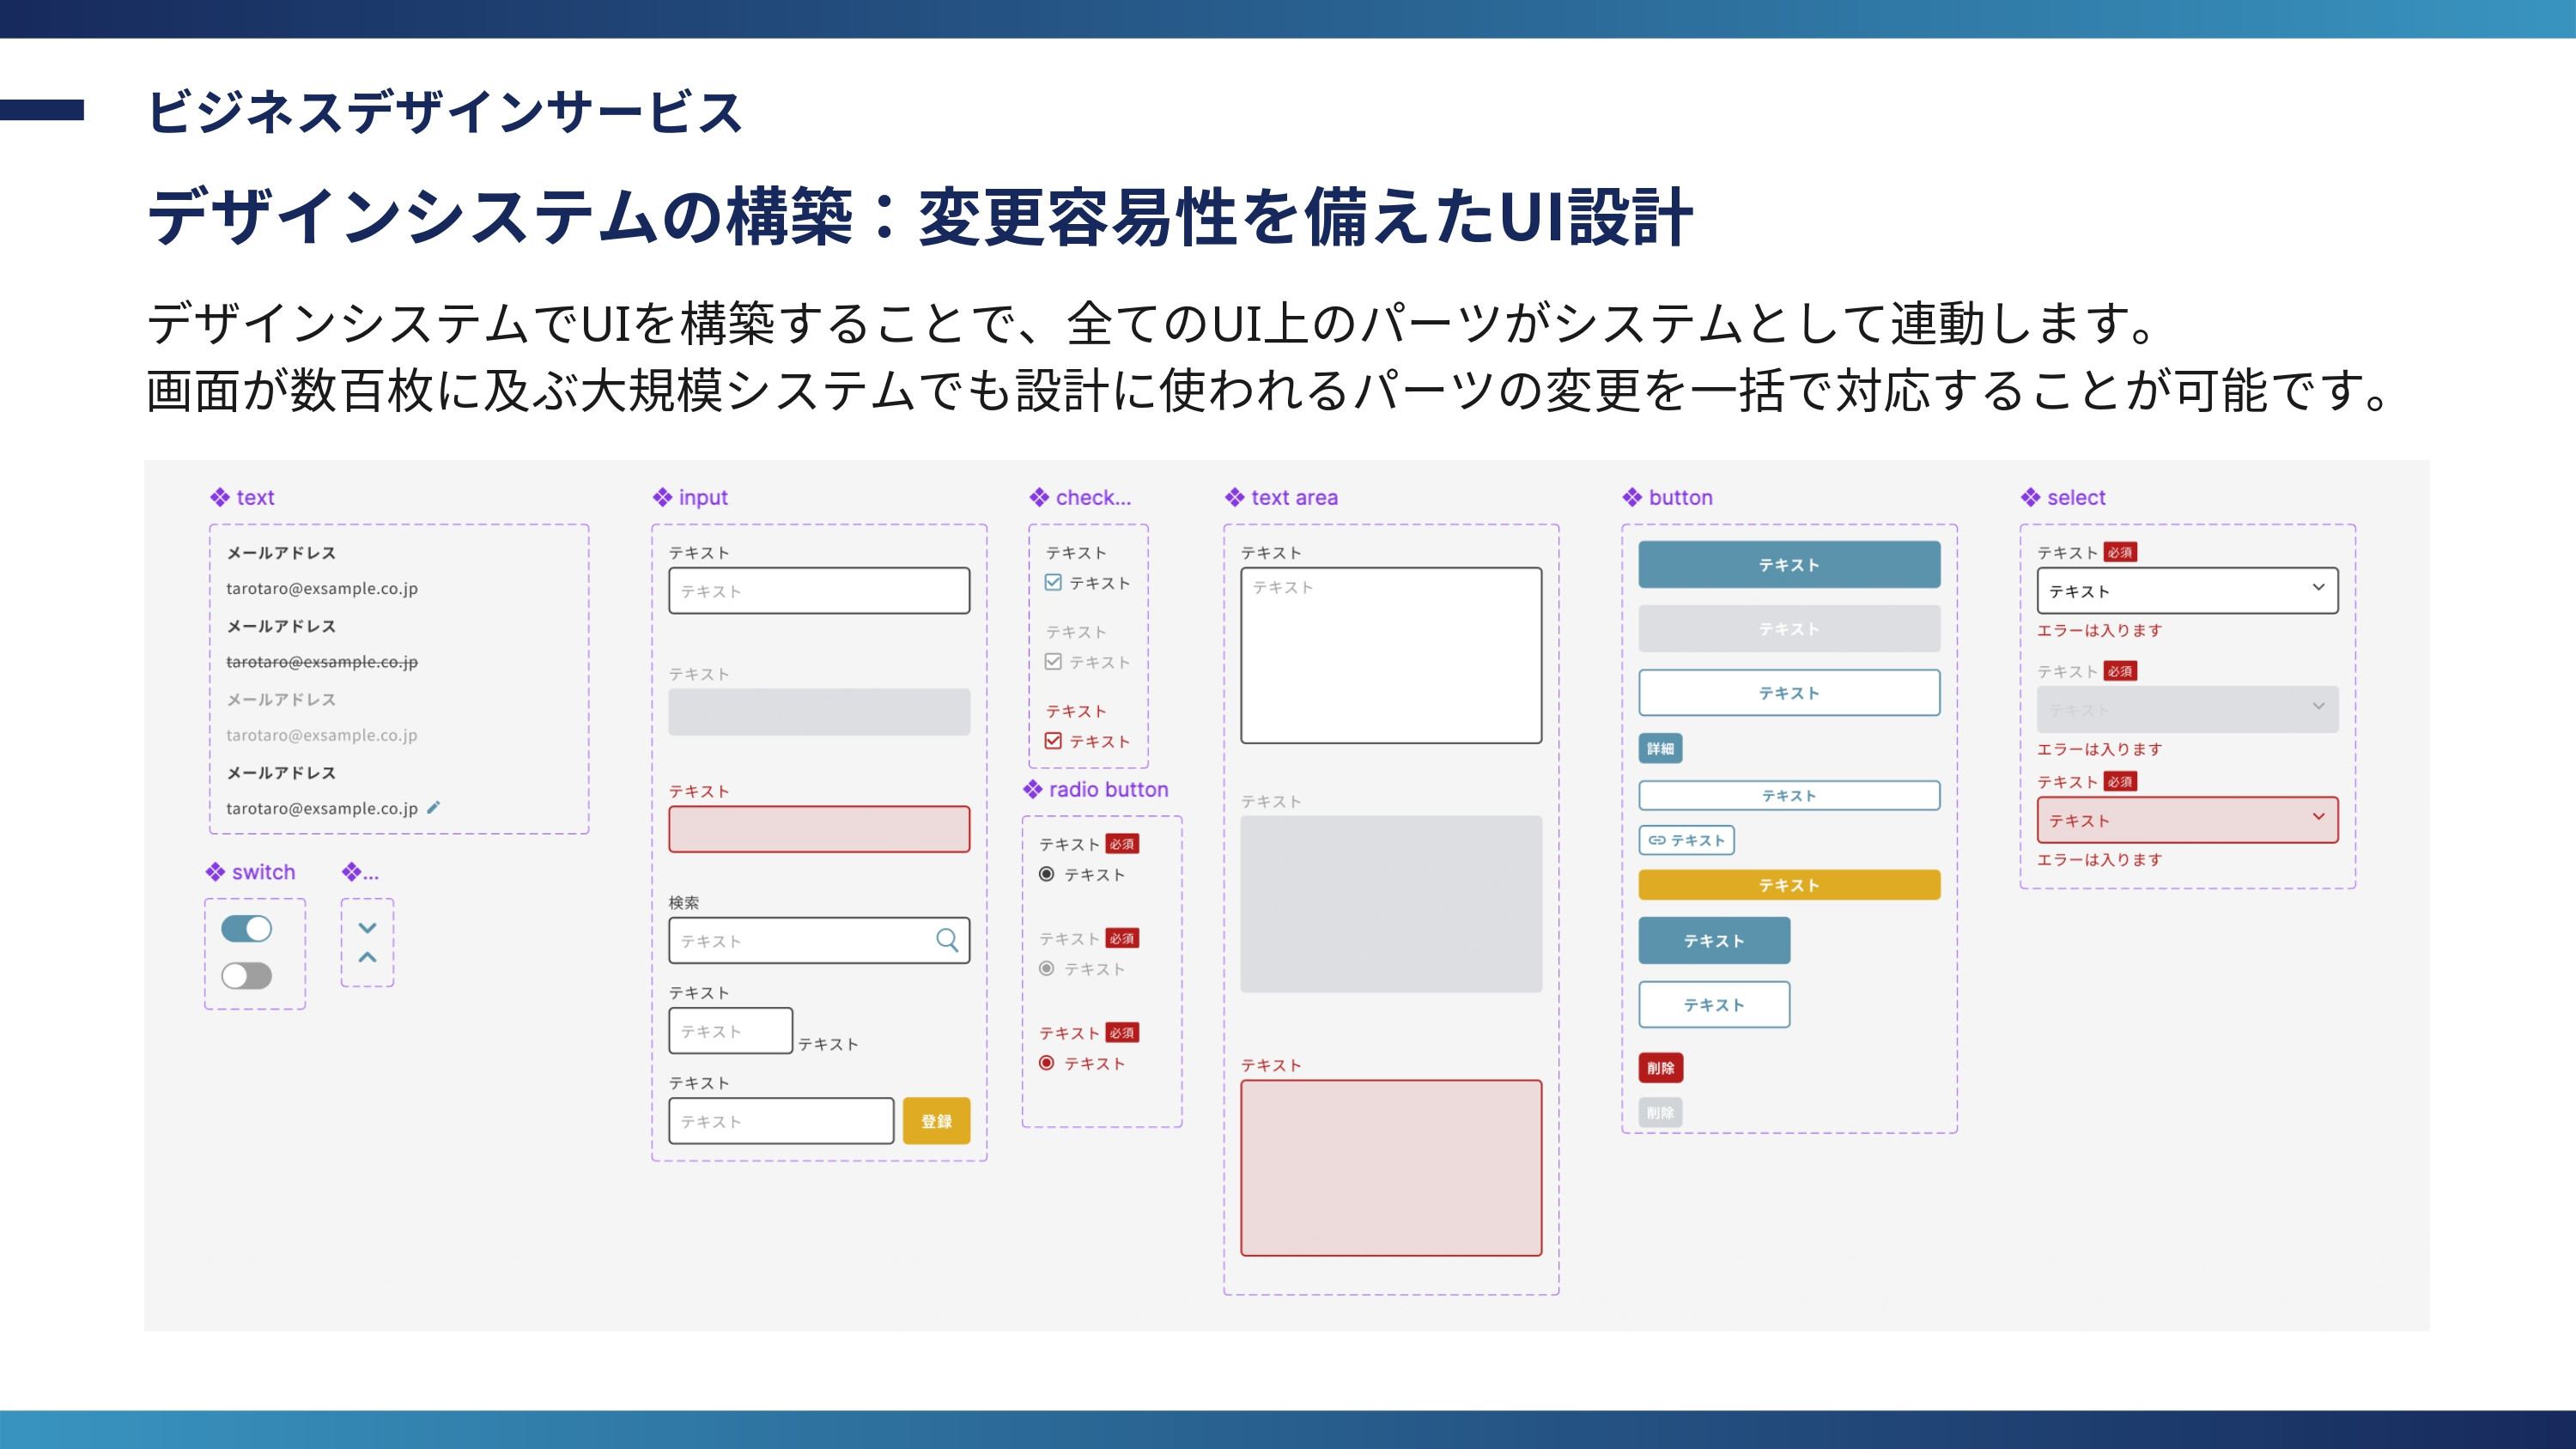
Task: Click the component icon next to 'text'
Action: 220,497
